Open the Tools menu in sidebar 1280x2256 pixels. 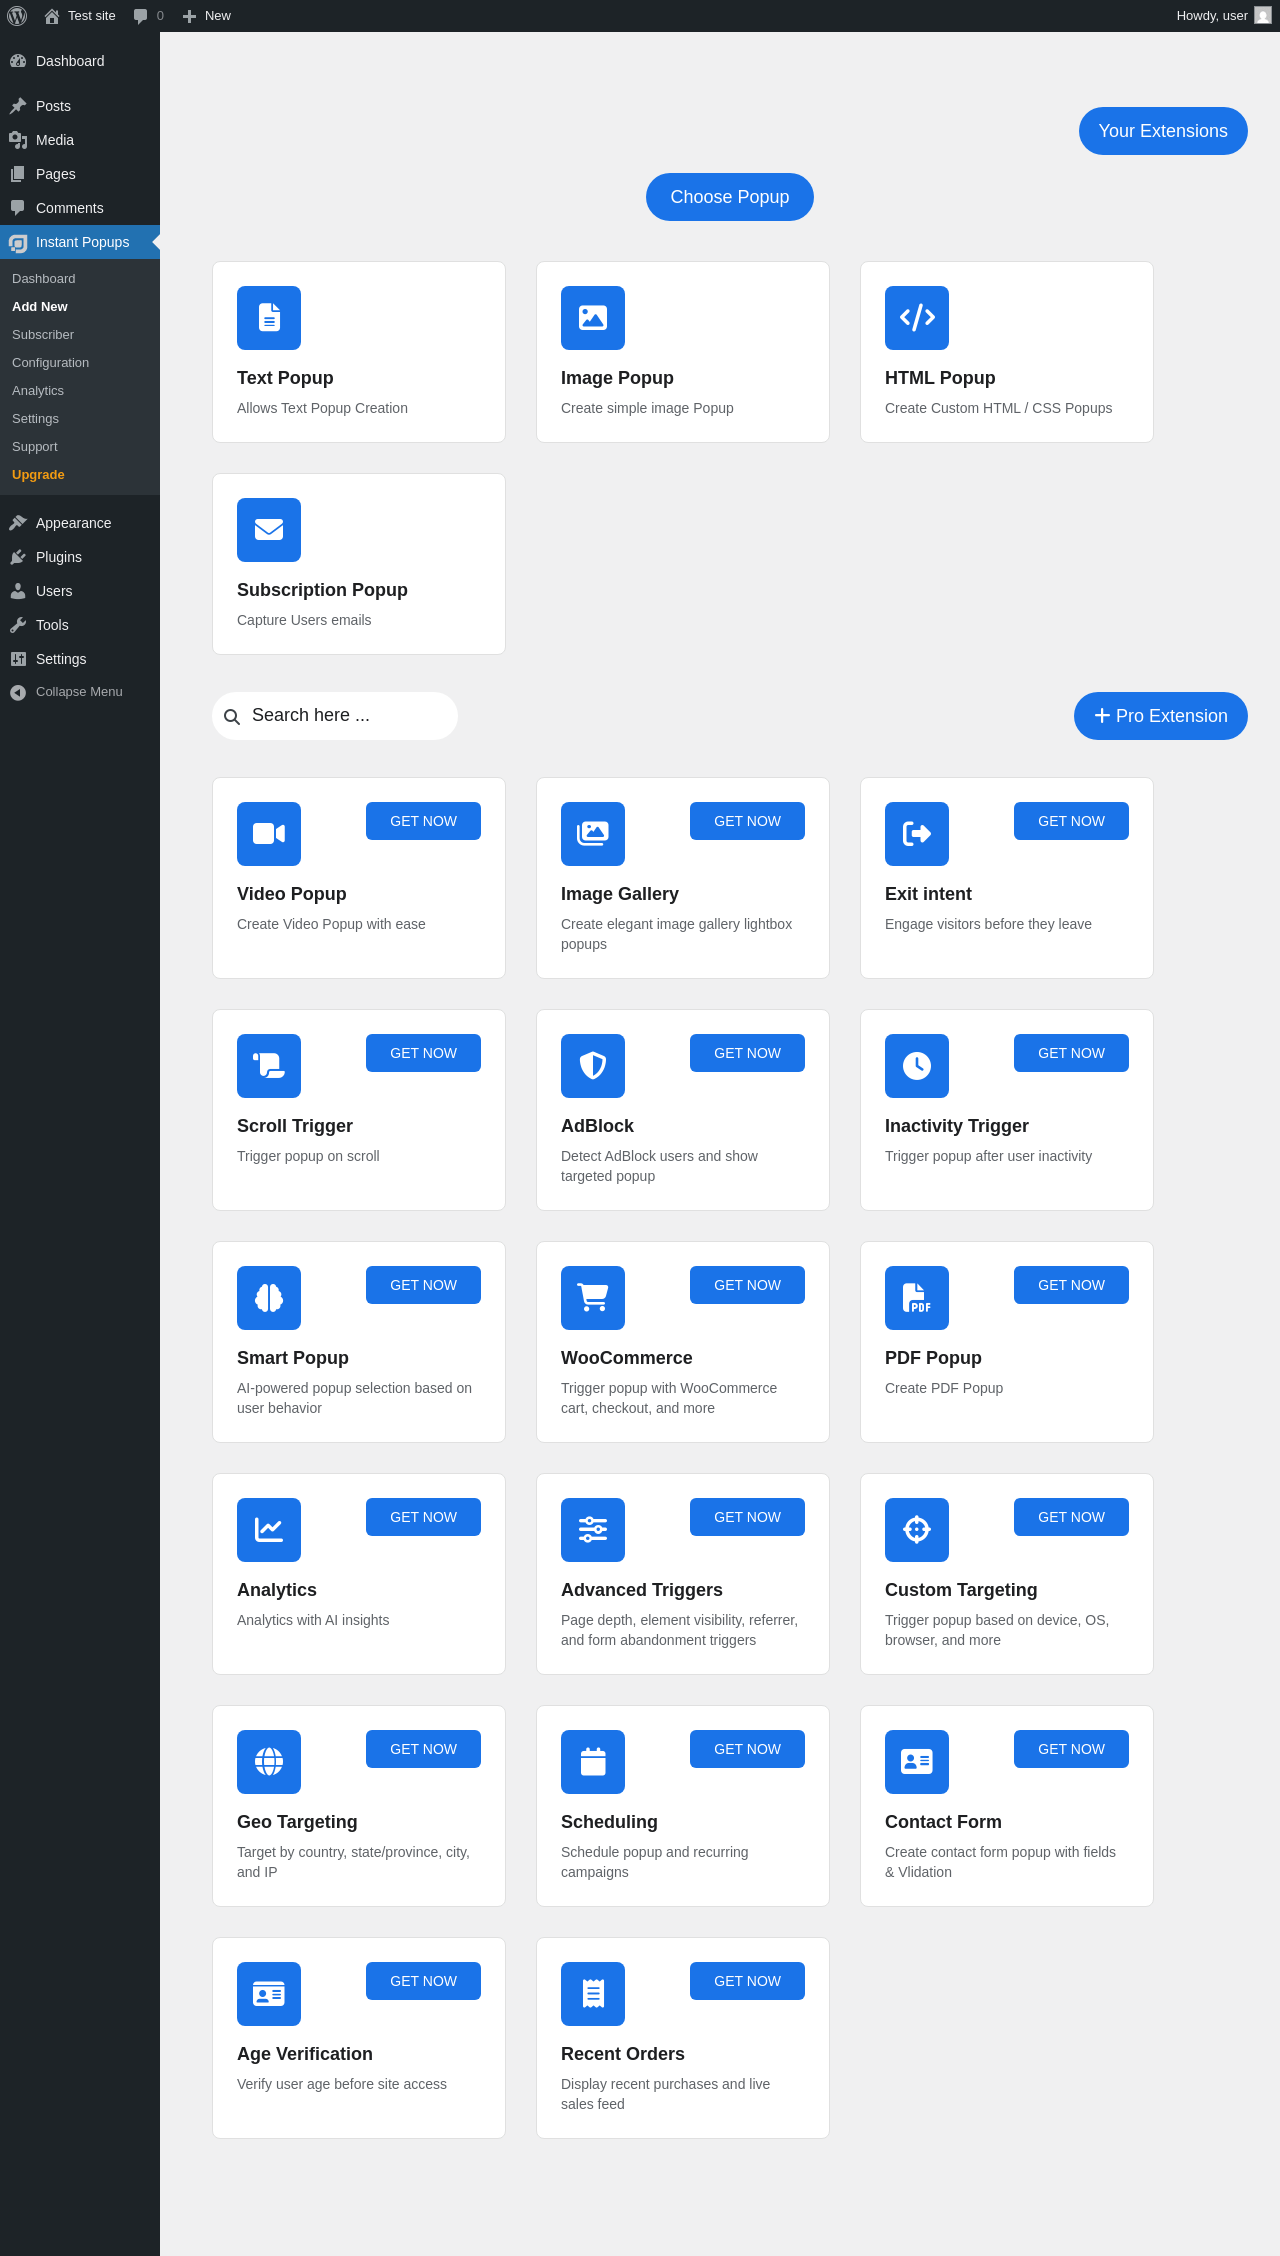coord(80,625)
